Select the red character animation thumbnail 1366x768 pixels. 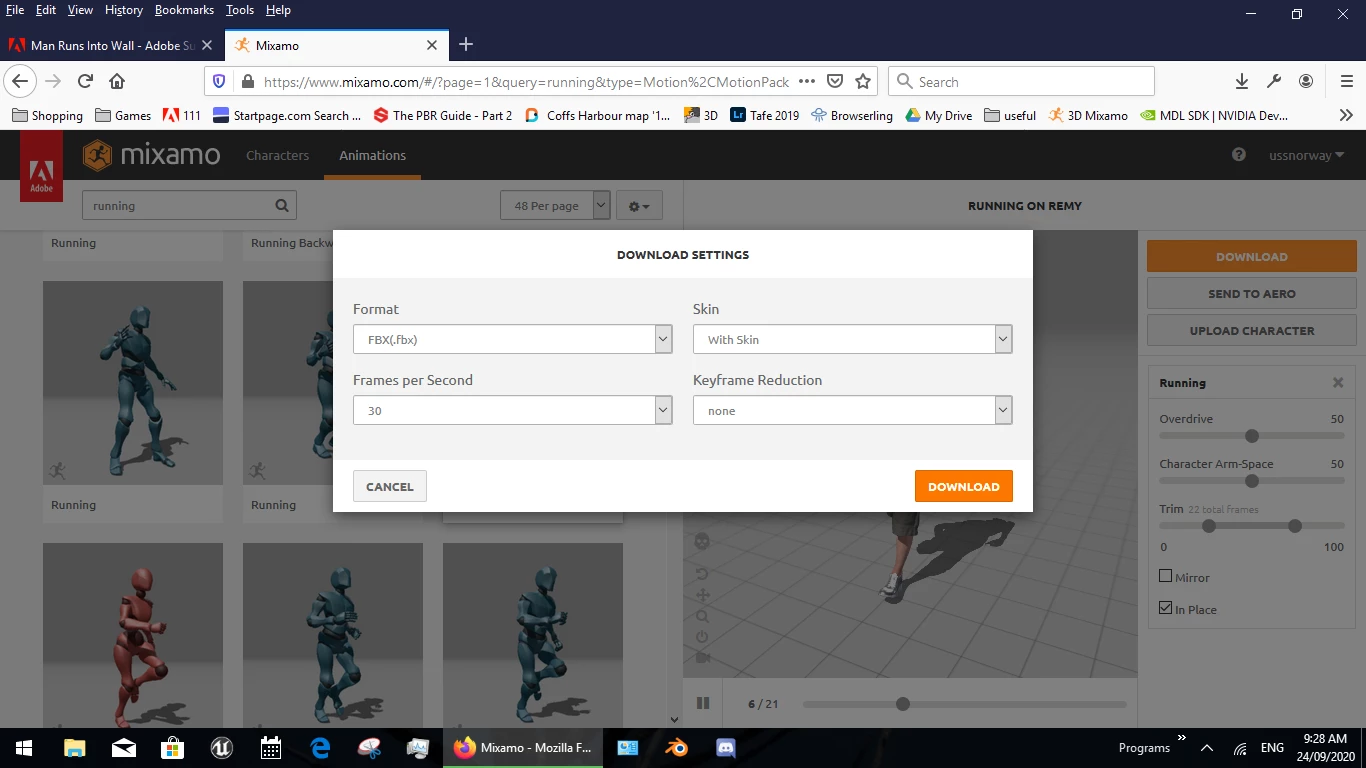[x=133, y=635]
